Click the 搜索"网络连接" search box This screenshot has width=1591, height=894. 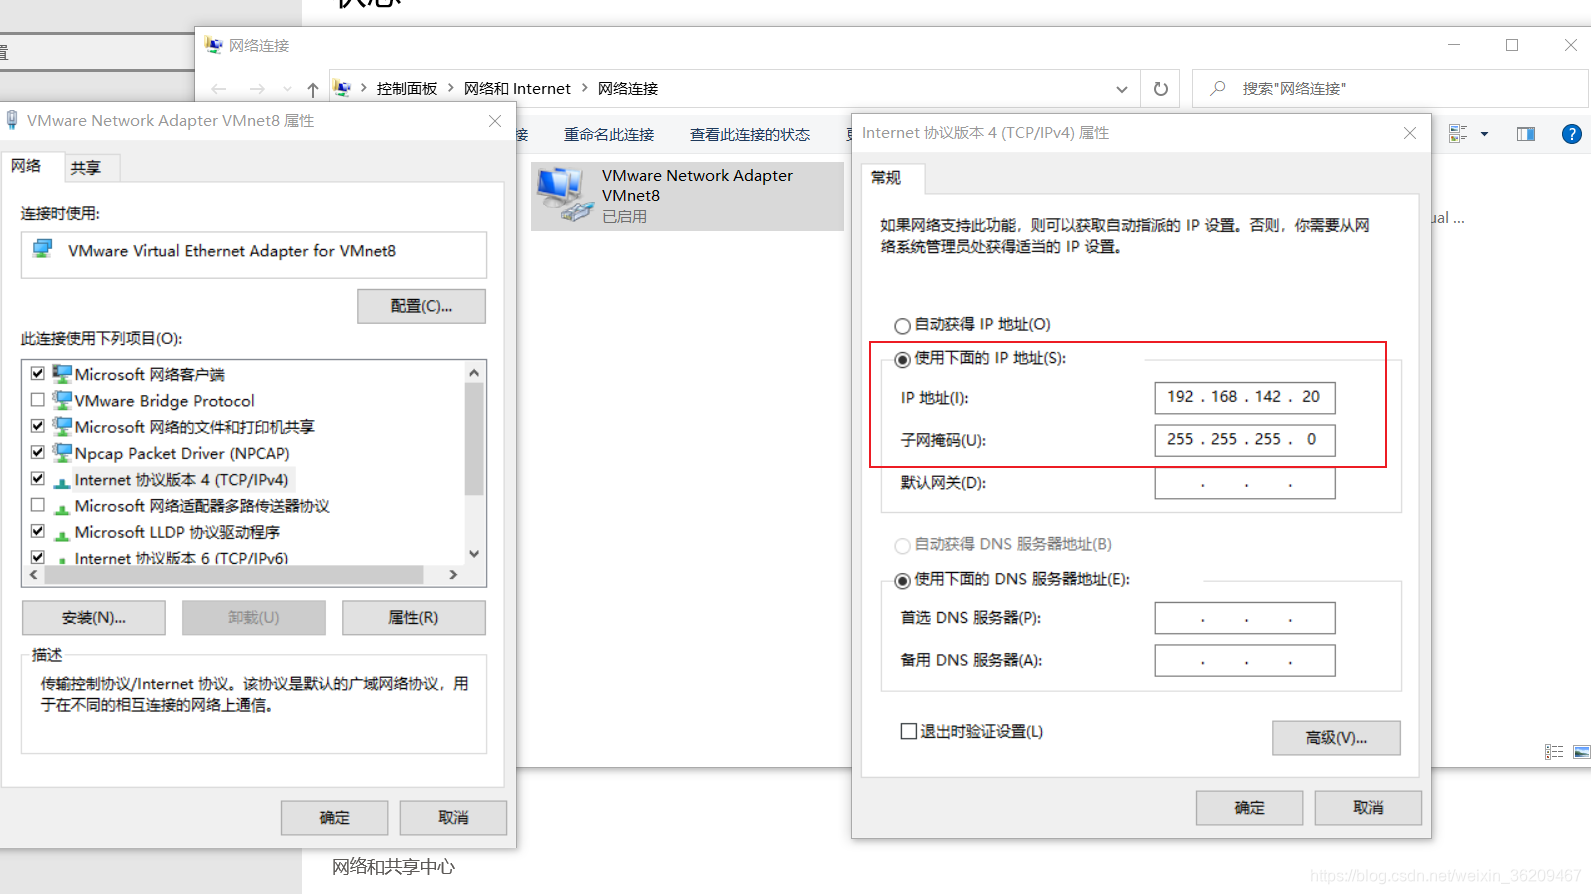tap(1391, 89)
